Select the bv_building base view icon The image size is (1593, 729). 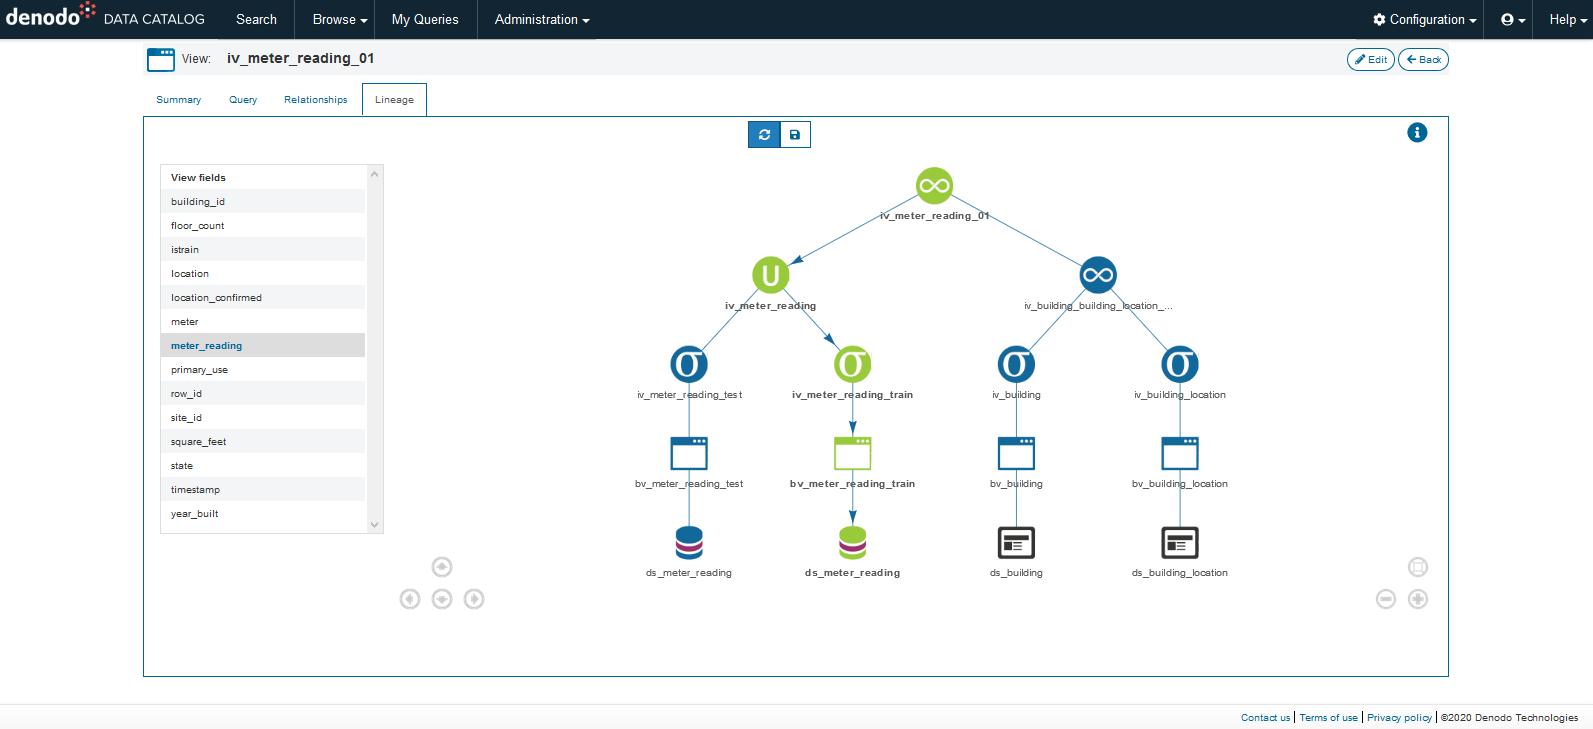click(x=1016, y=453)
